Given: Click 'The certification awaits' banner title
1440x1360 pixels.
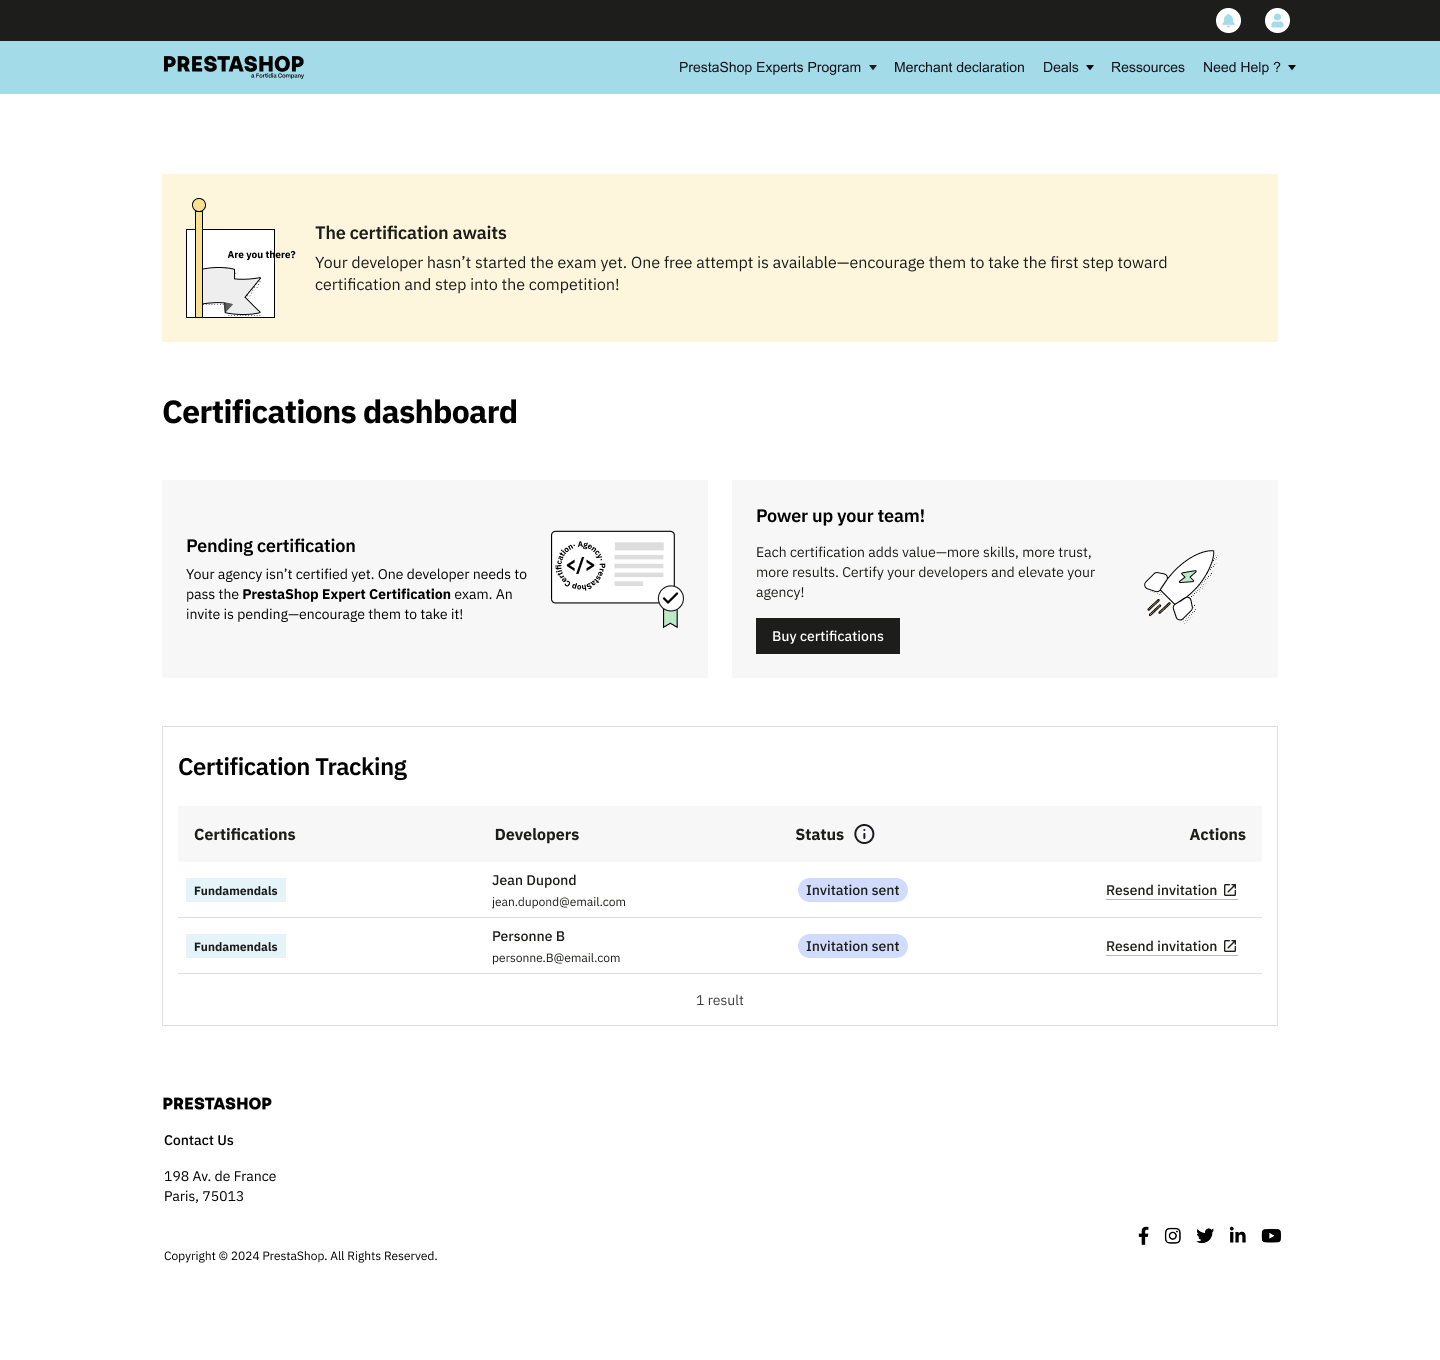Looking at the screenshot, I should (411, 233).
